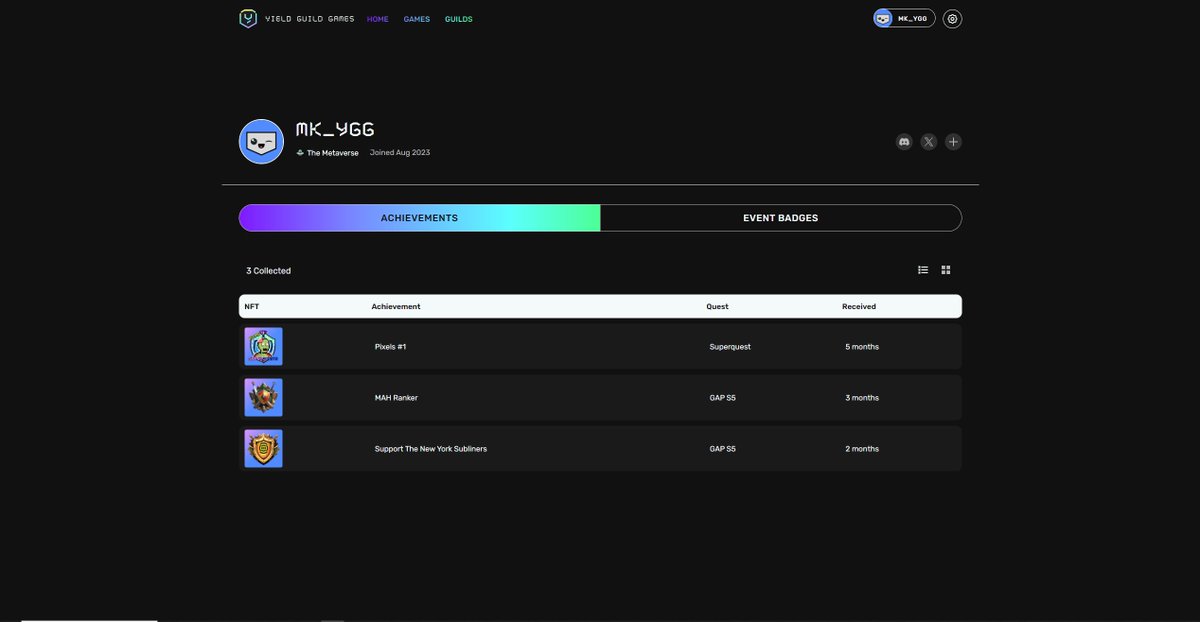This screenshot has height=622, width=1200.
Task: Click the large MK_YGG username heading
Action: pos(335,129)
